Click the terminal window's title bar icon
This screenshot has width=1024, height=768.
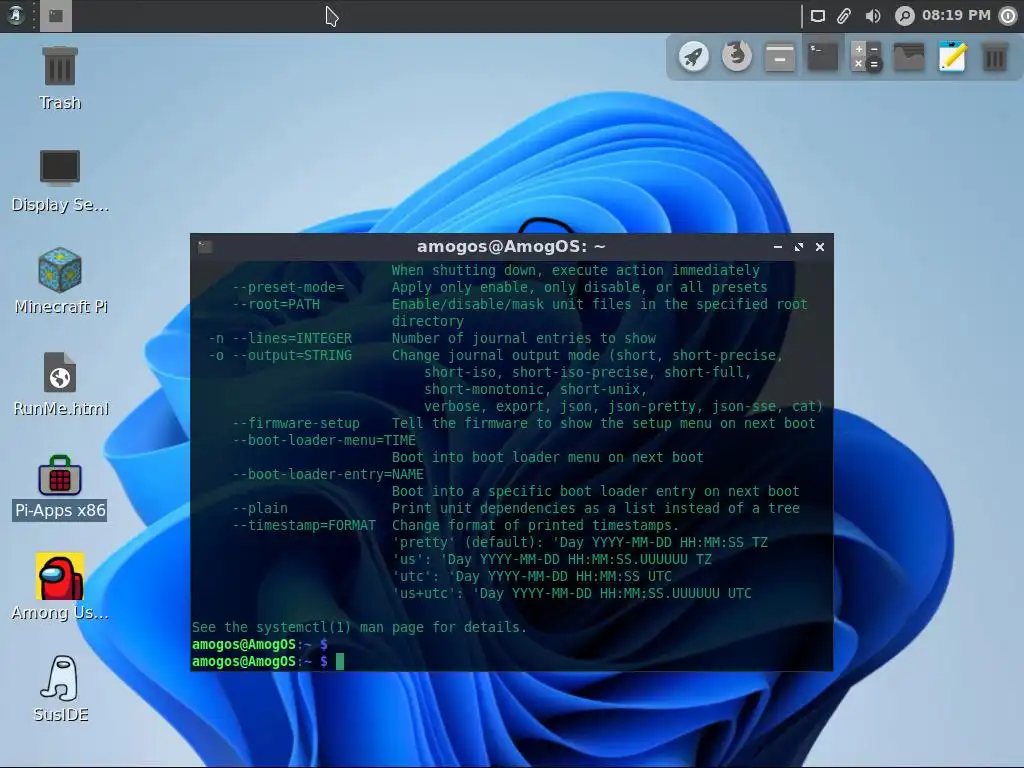[205, 247]
